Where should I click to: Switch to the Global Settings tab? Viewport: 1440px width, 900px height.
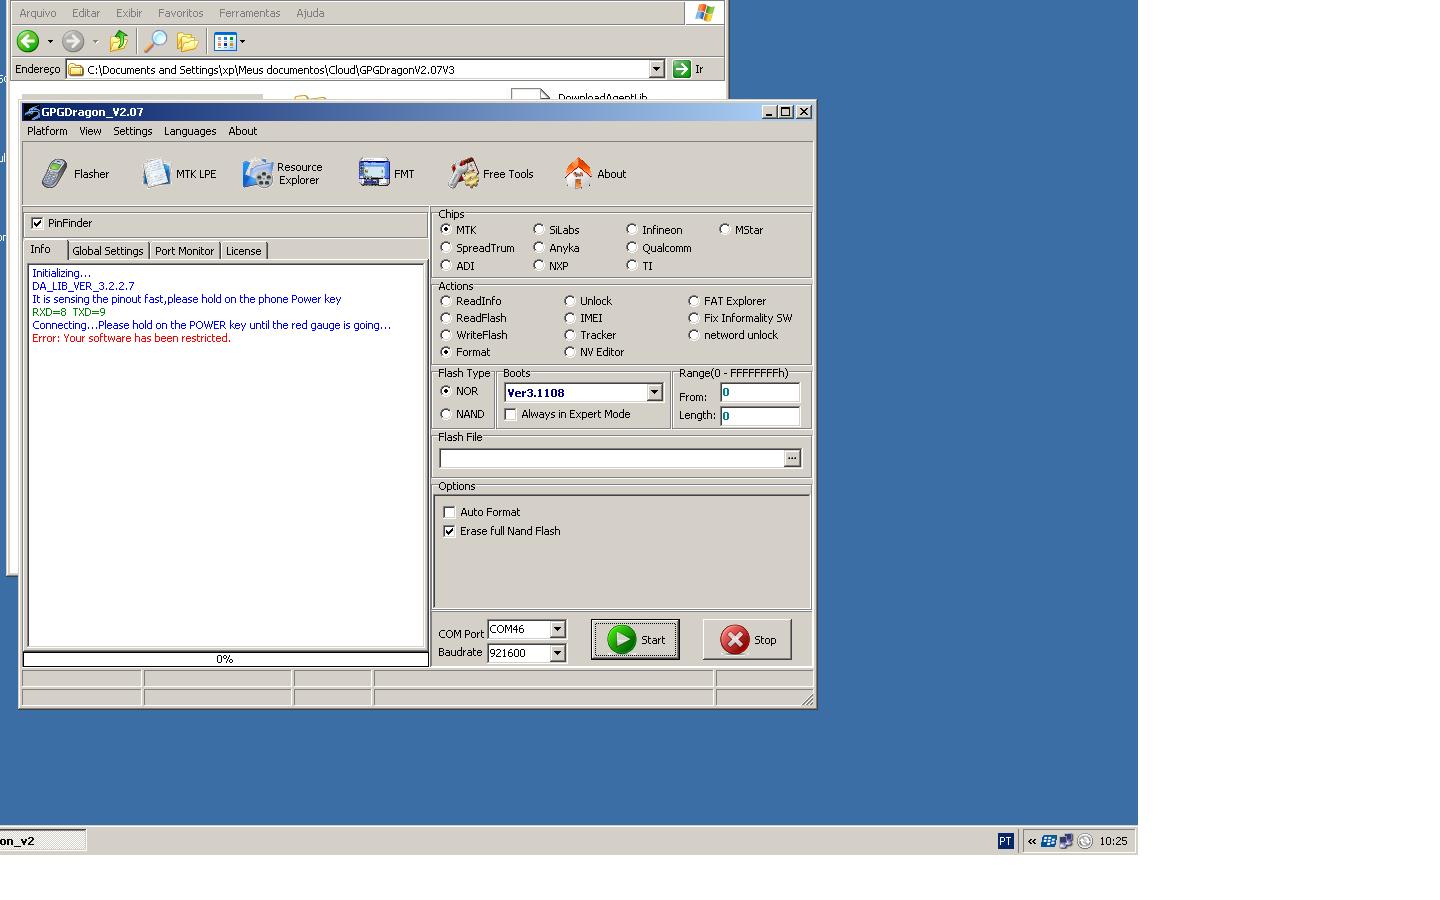click(x=108, y=251)
